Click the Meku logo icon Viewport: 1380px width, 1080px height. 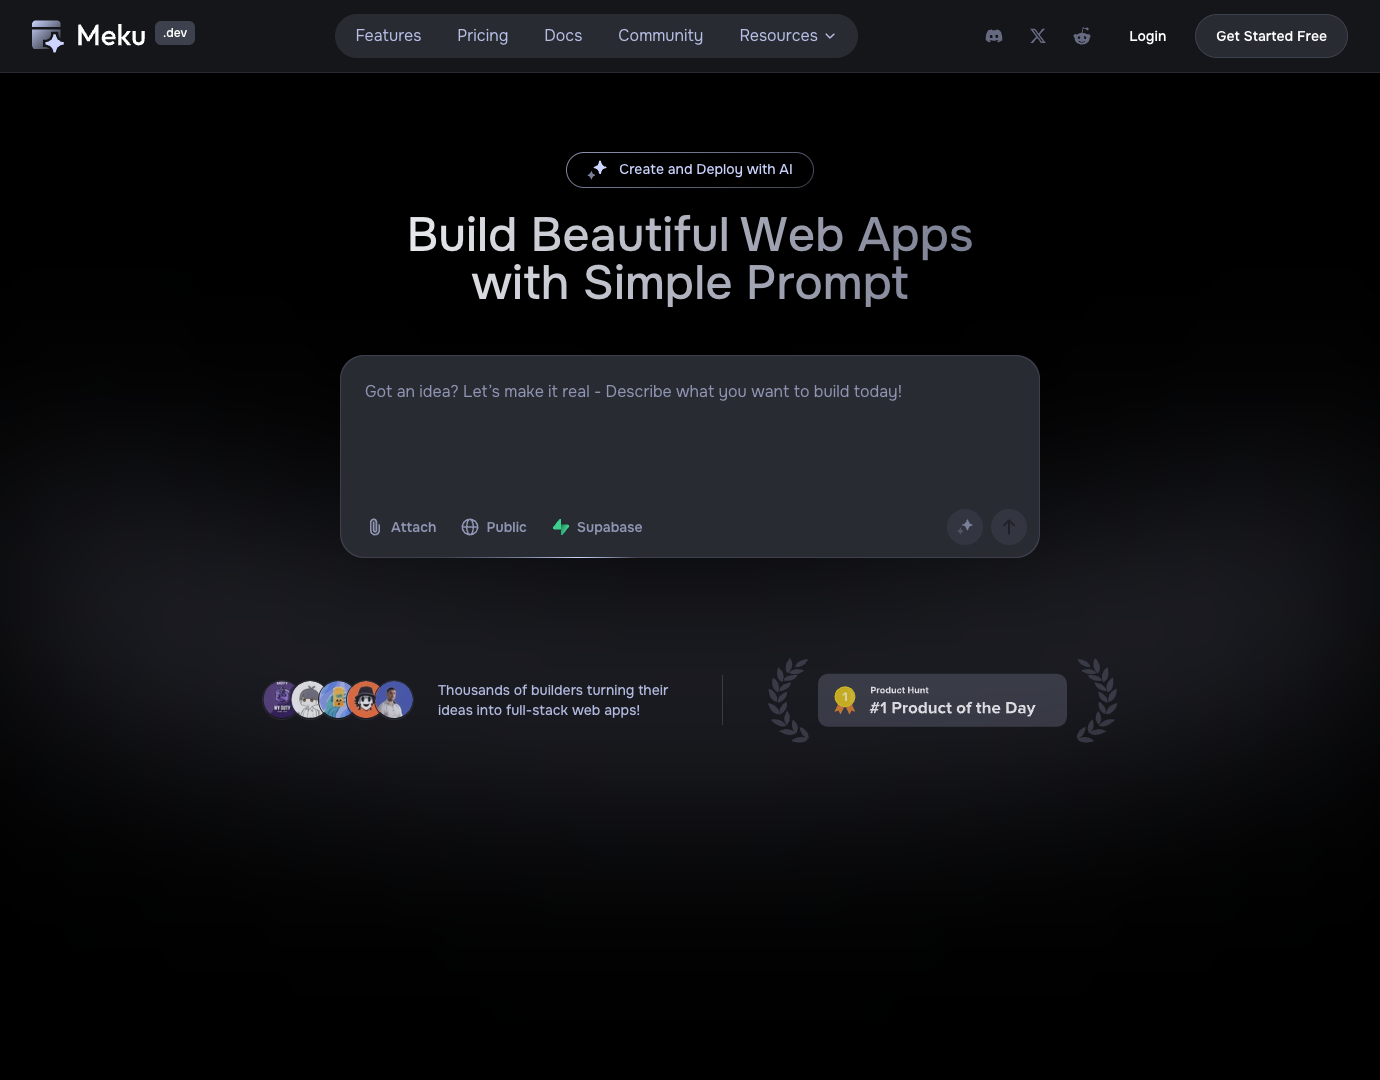click(47, 34)
